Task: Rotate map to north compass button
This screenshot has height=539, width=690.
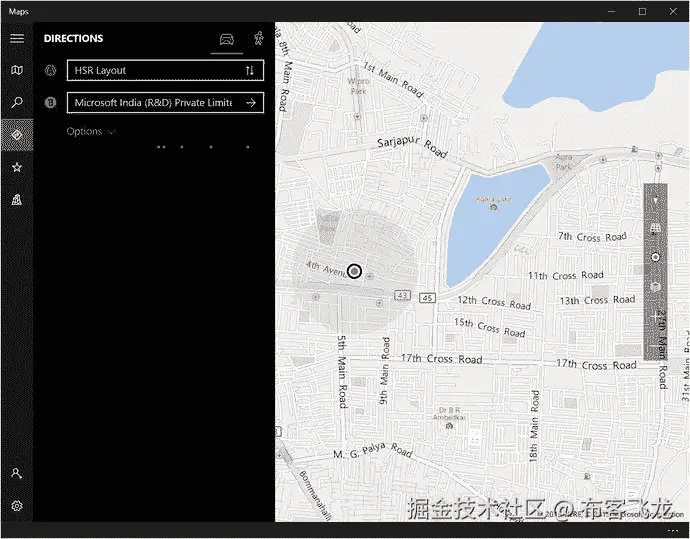Action: [655, 200]
